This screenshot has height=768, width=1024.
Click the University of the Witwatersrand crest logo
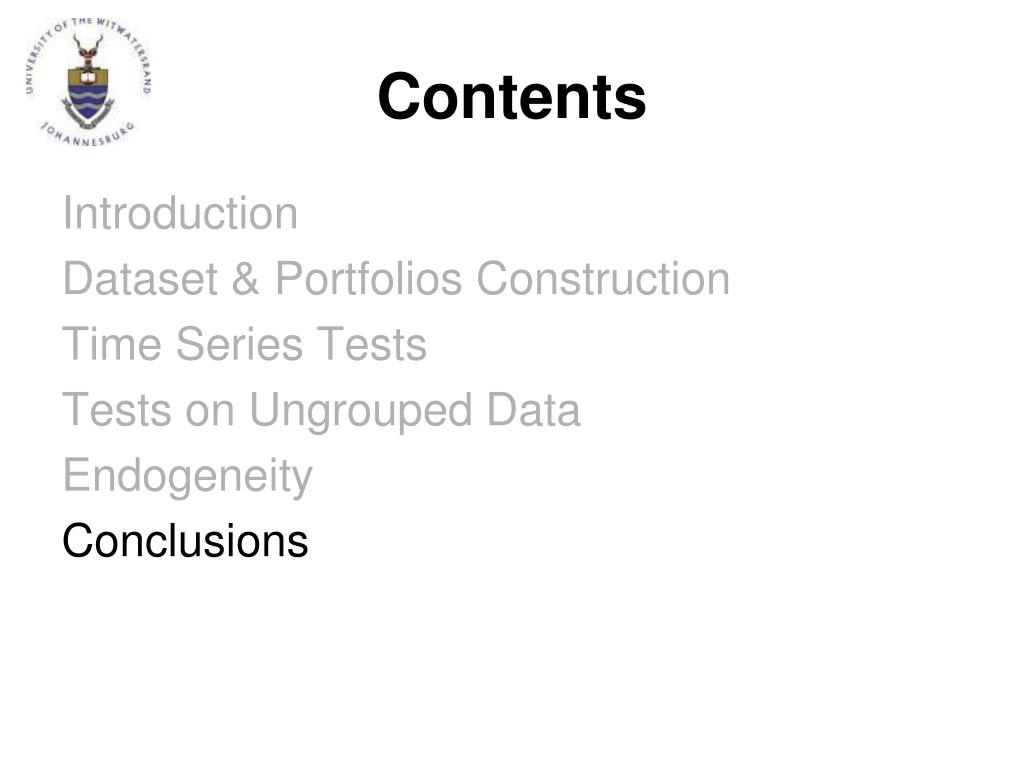pyautogui.click(x=88, y=82)
